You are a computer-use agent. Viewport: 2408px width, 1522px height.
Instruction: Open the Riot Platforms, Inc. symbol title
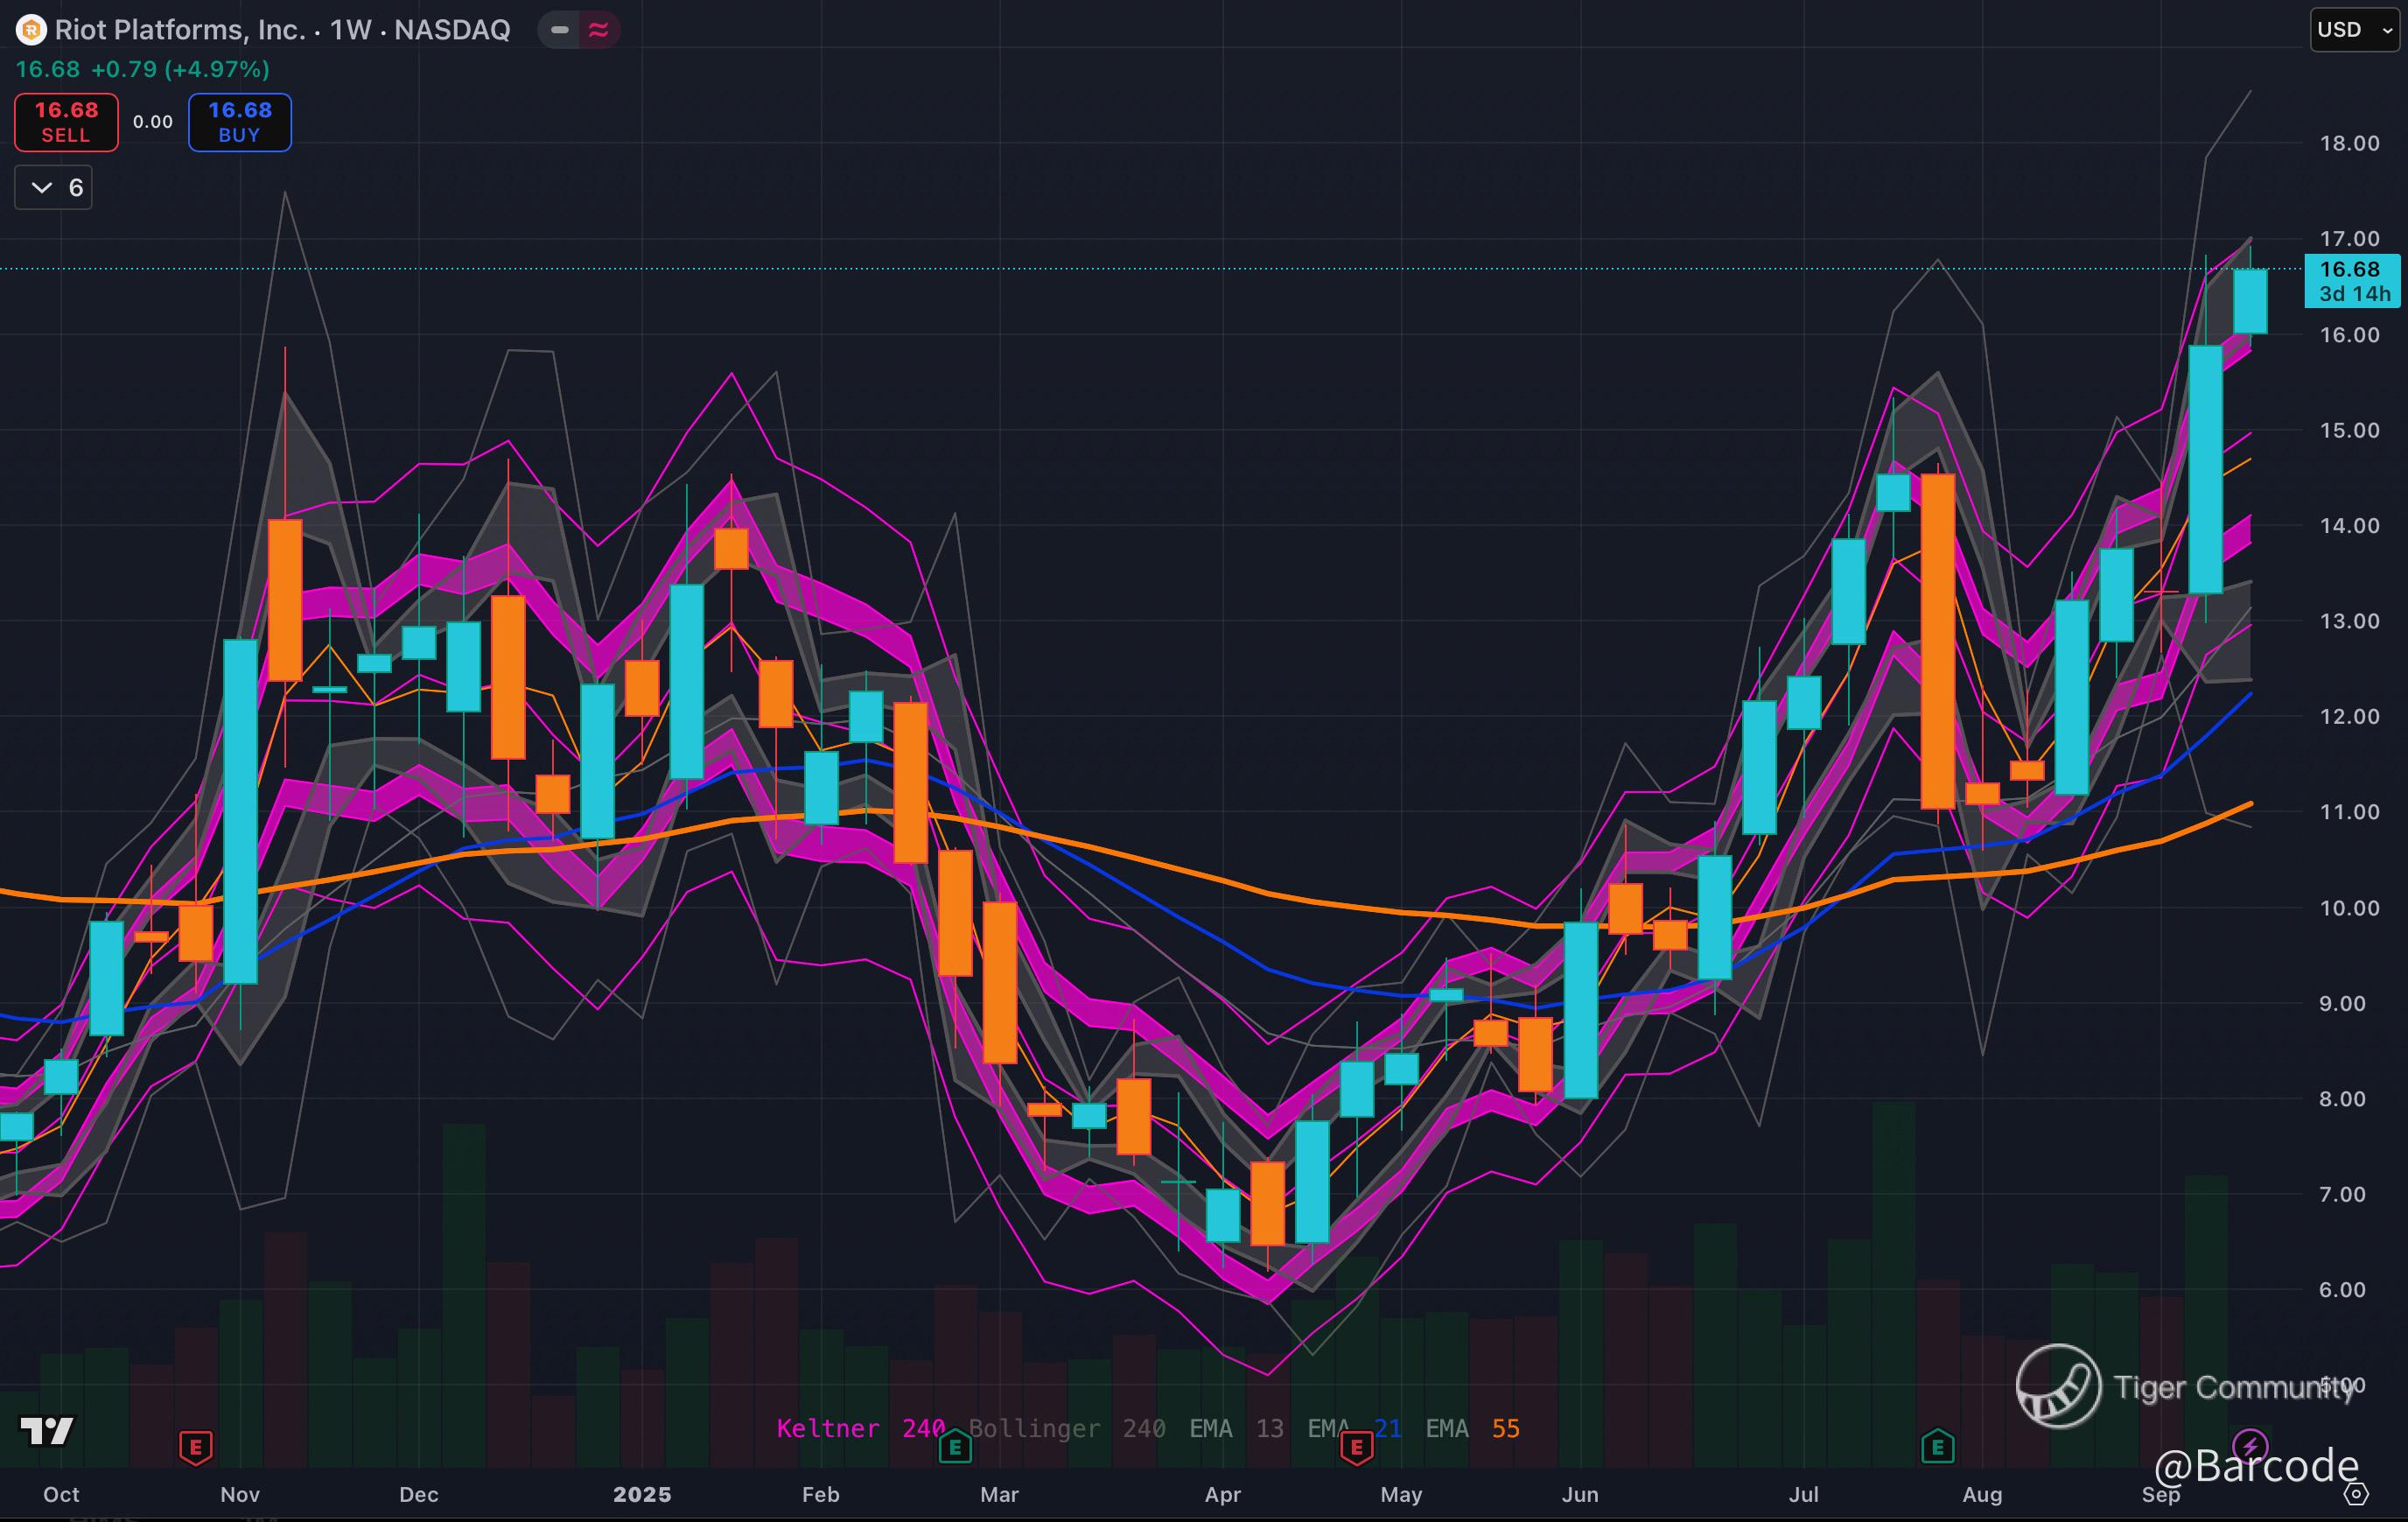point(180,30)
